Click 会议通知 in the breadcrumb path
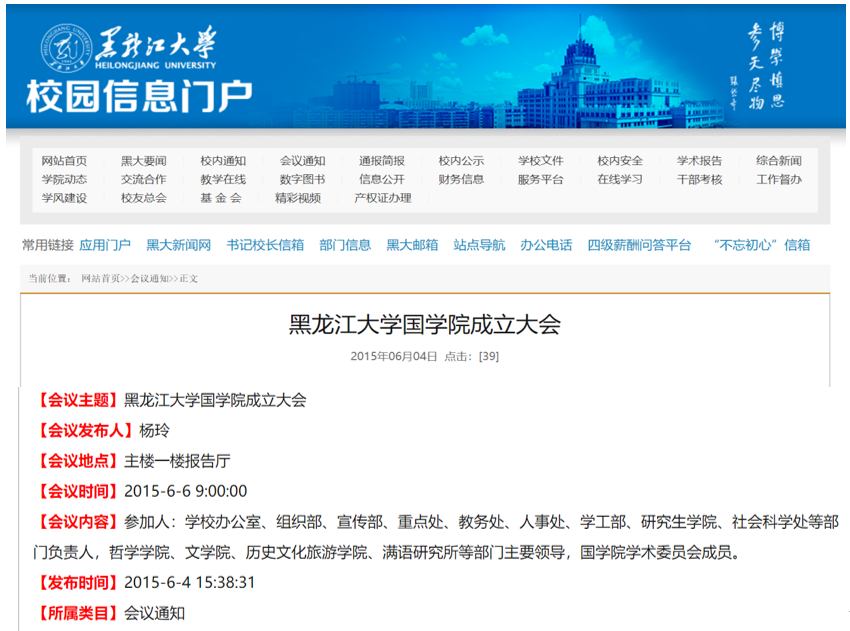Image resolution: width=850 pixels, height=631 pixels. point(150,279)
